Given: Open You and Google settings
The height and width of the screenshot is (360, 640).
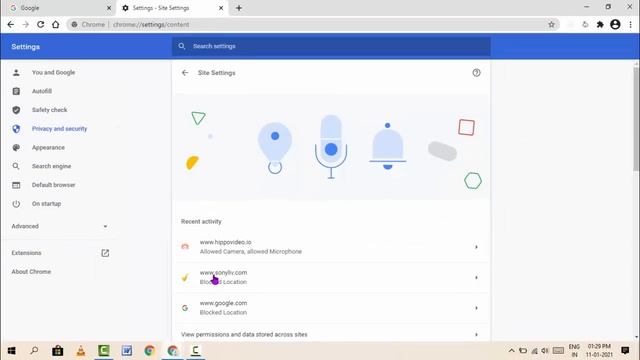Looking at the screenshot, I should [x=53, y=72].
